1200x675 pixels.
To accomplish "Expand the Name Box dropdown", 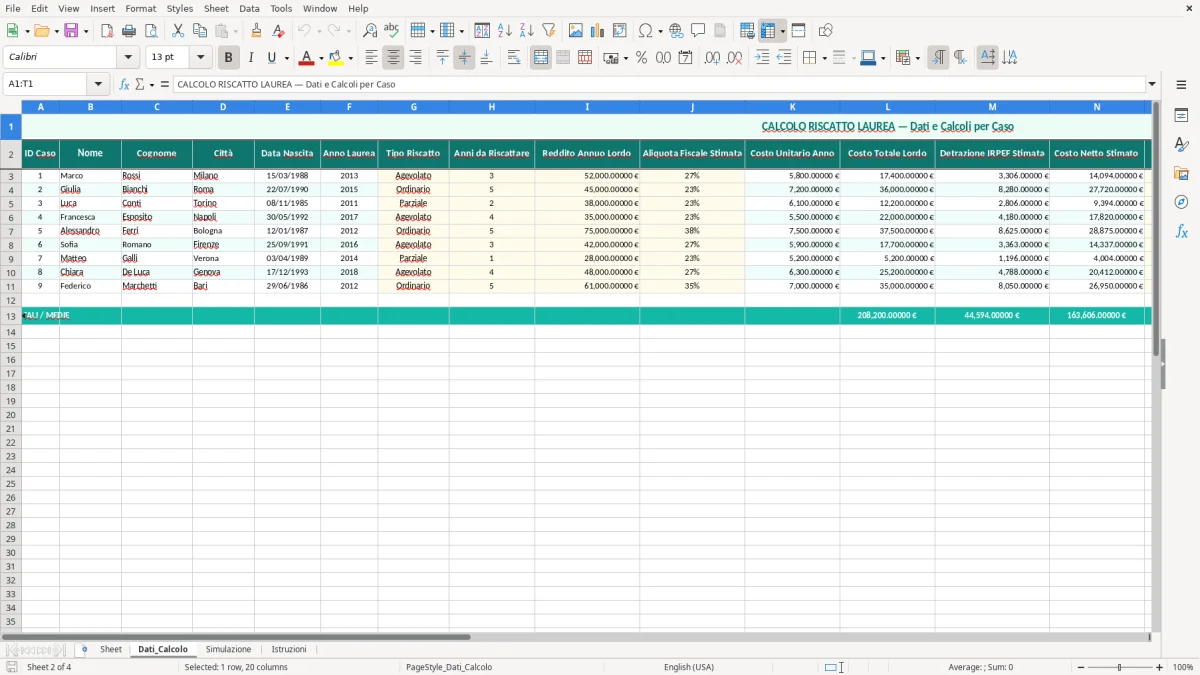I will click(98, 84).
